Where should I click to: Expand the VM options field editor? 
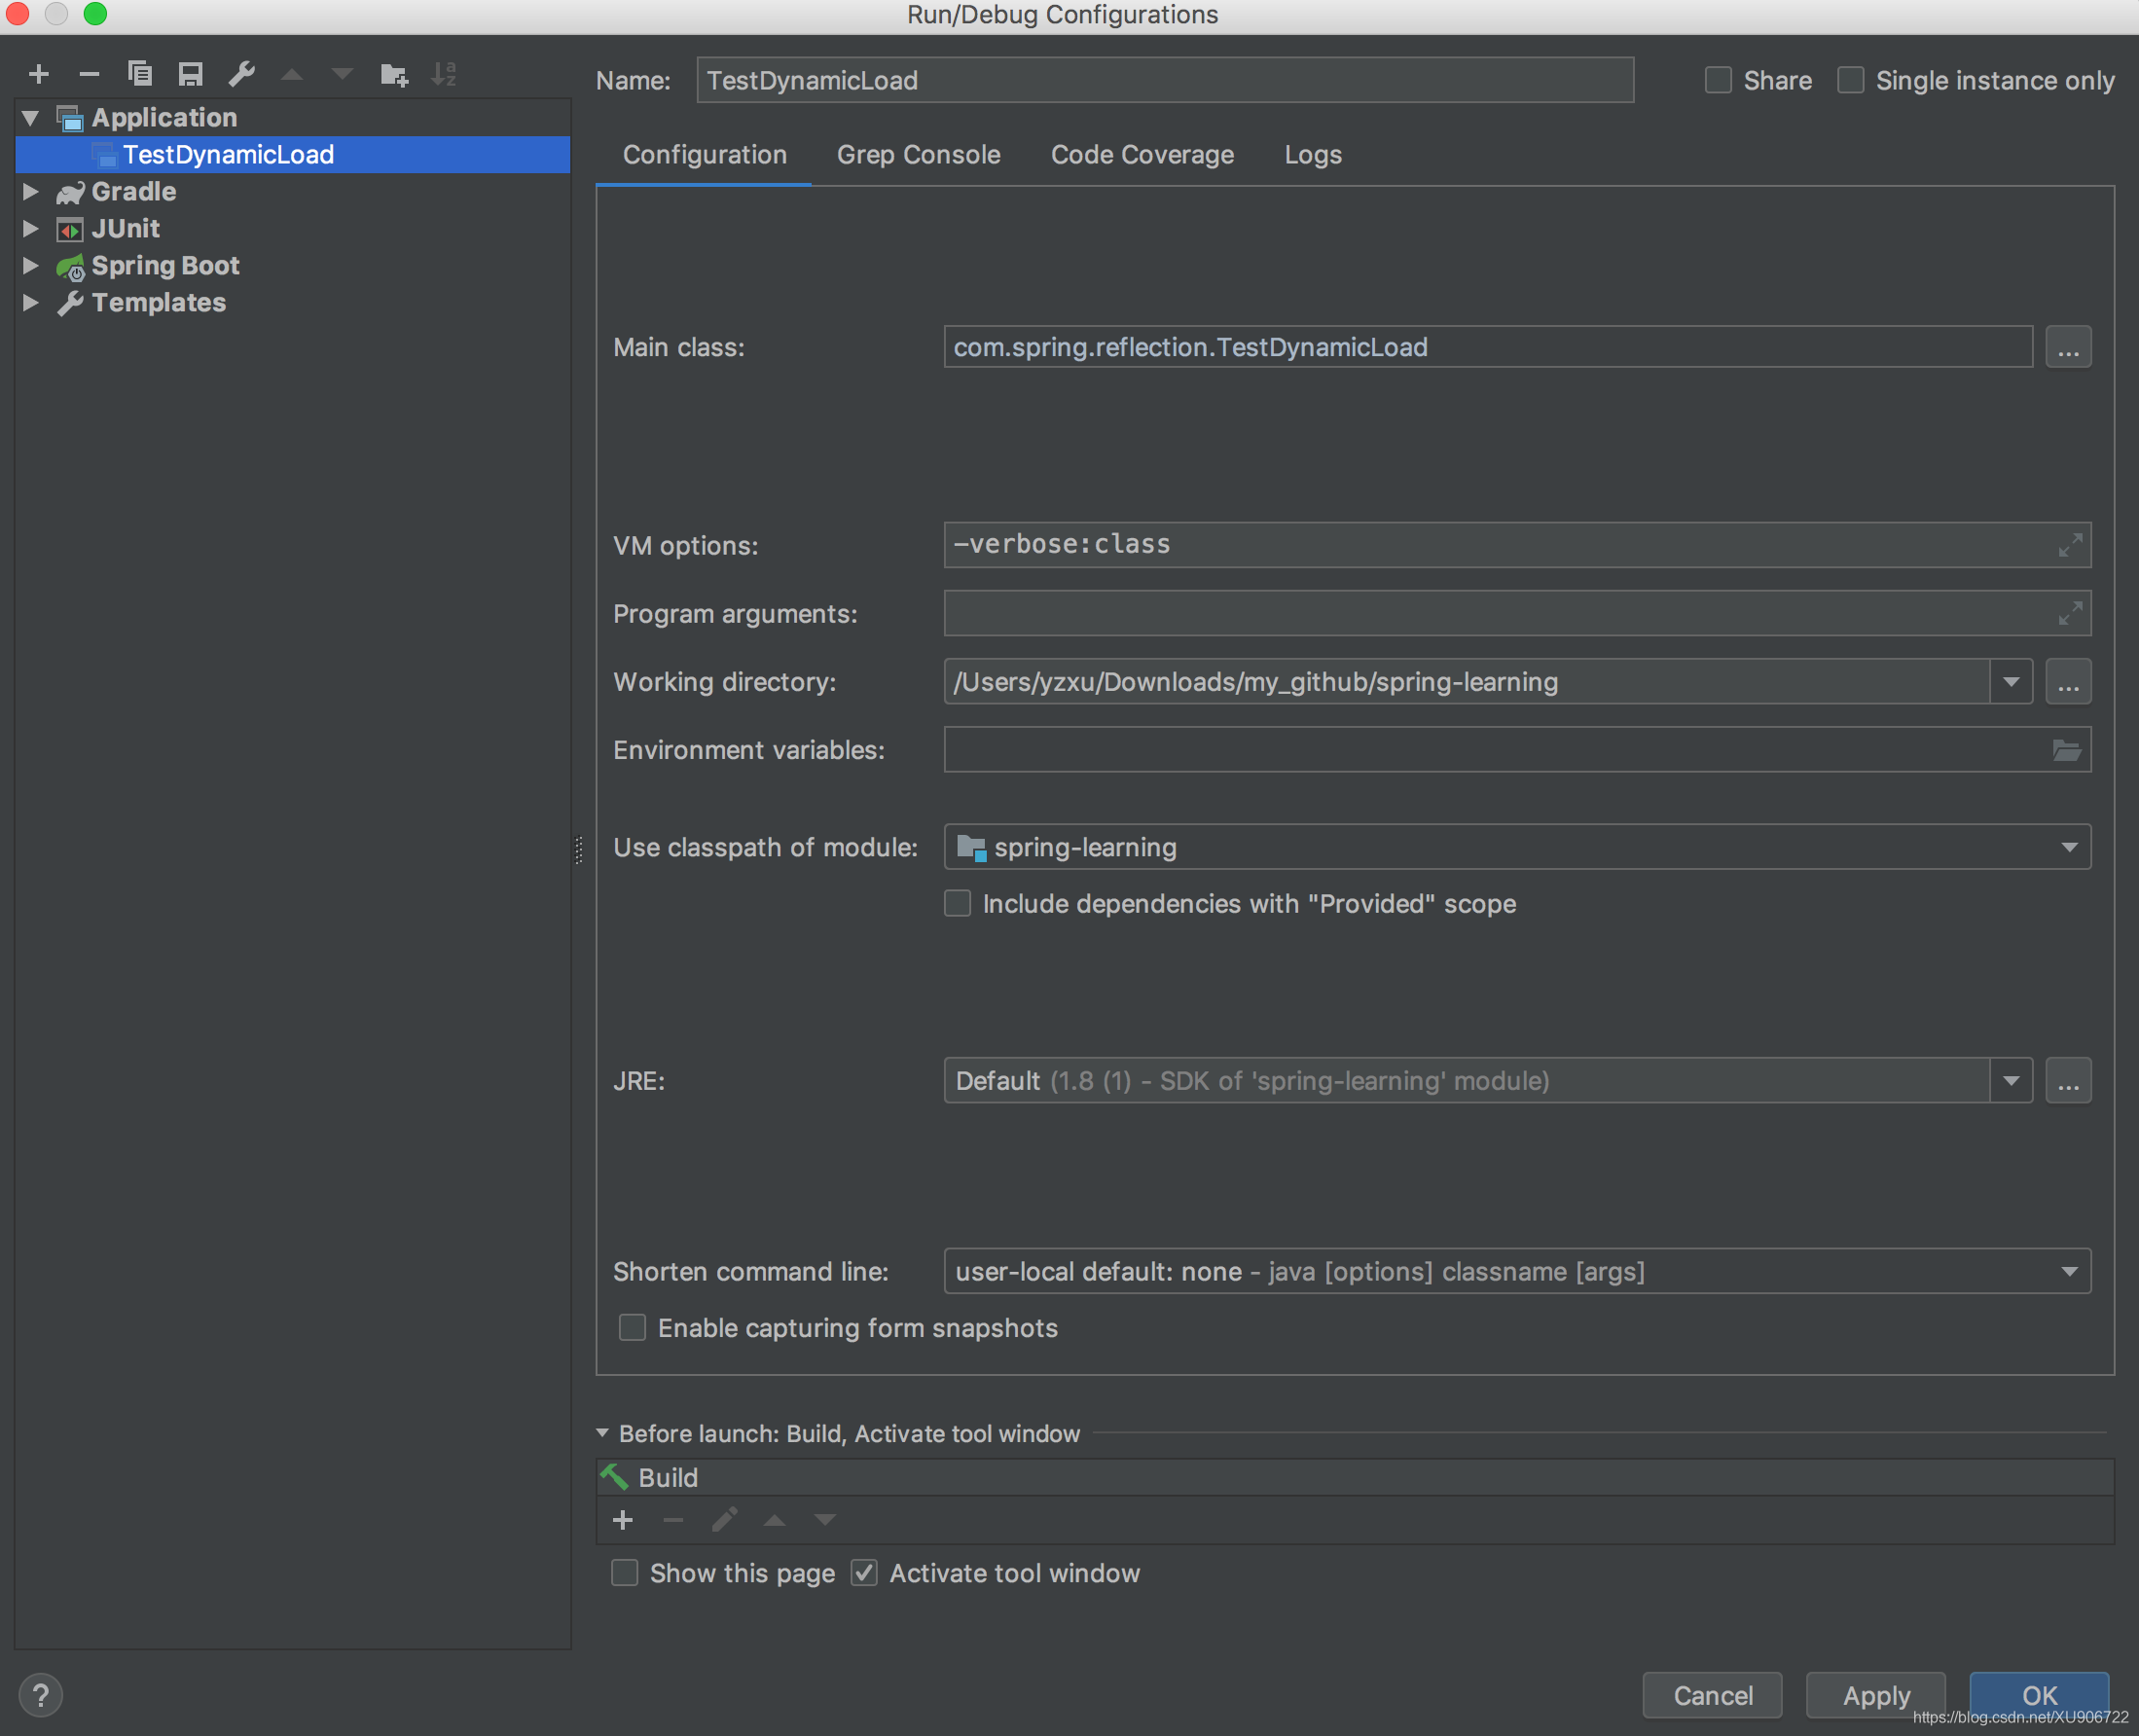[x=2070, y=545]
